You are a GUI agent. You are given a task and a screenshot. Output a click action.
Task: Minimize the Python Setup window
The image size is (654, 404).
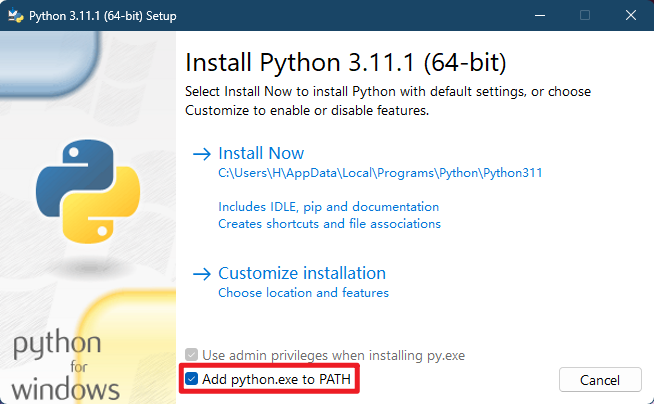tap(540, 15)
